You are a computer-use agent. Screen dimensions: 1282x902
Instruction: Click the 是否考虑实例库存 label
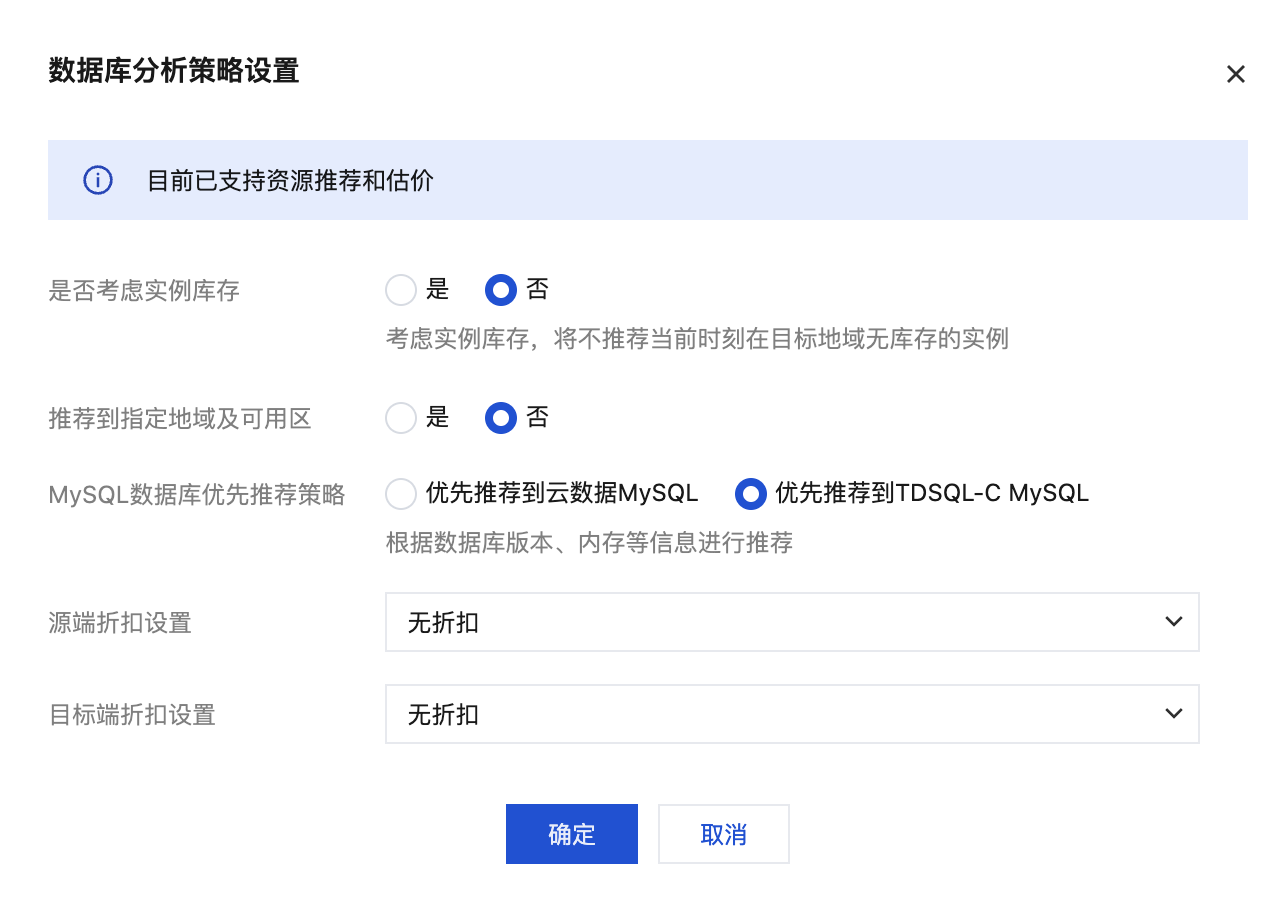click(144, 291)
